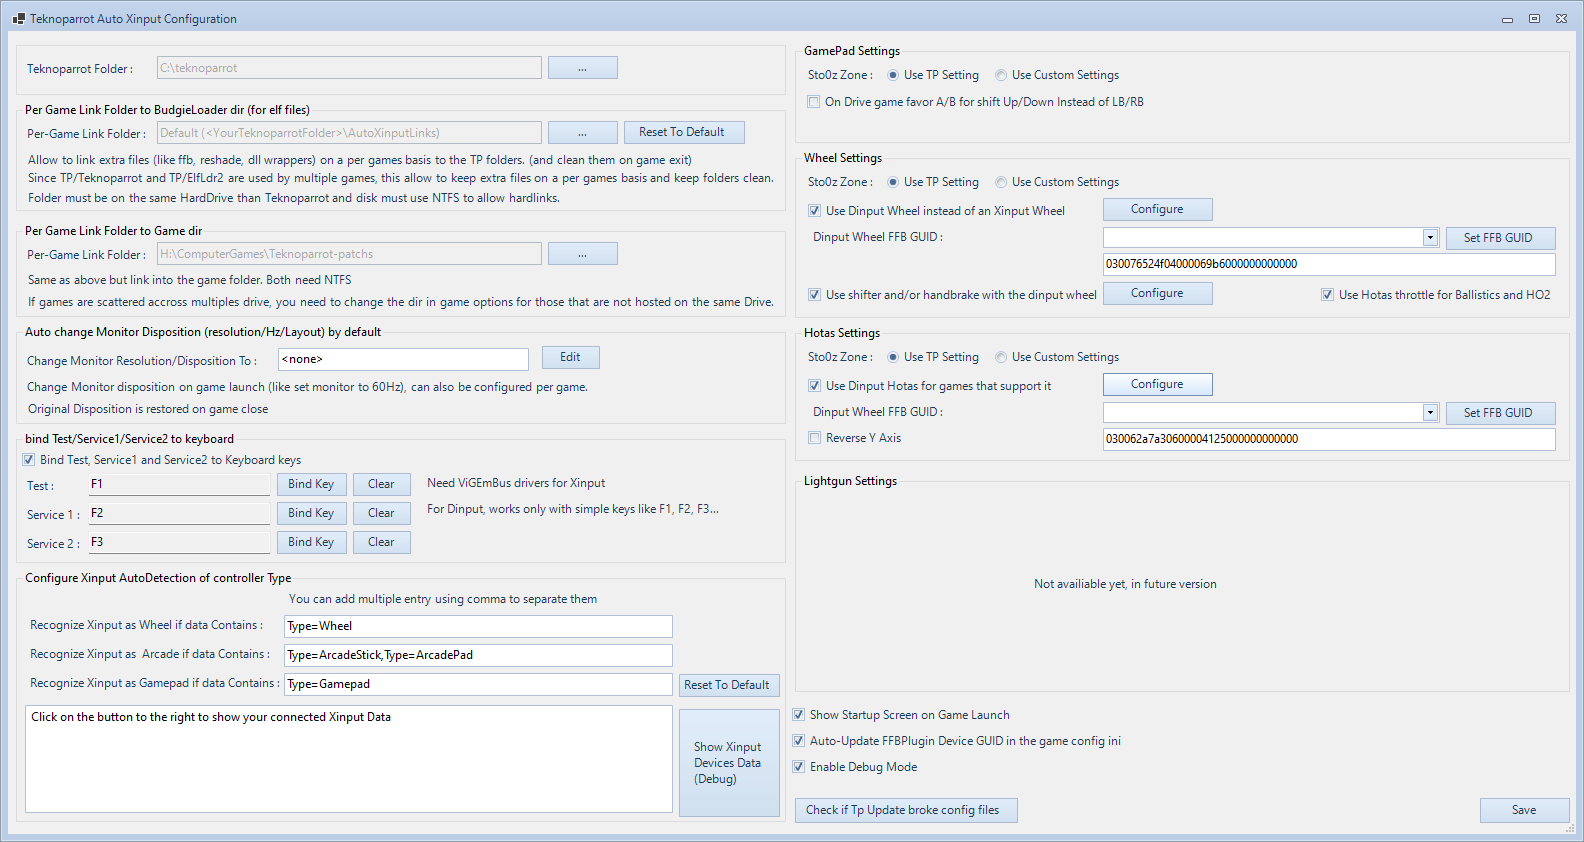This screenshot has width=1584, height=842.
Task: Edit the Recognize Xinput as Wheel field
Action: pyautogui.click(x=478, y=626)
